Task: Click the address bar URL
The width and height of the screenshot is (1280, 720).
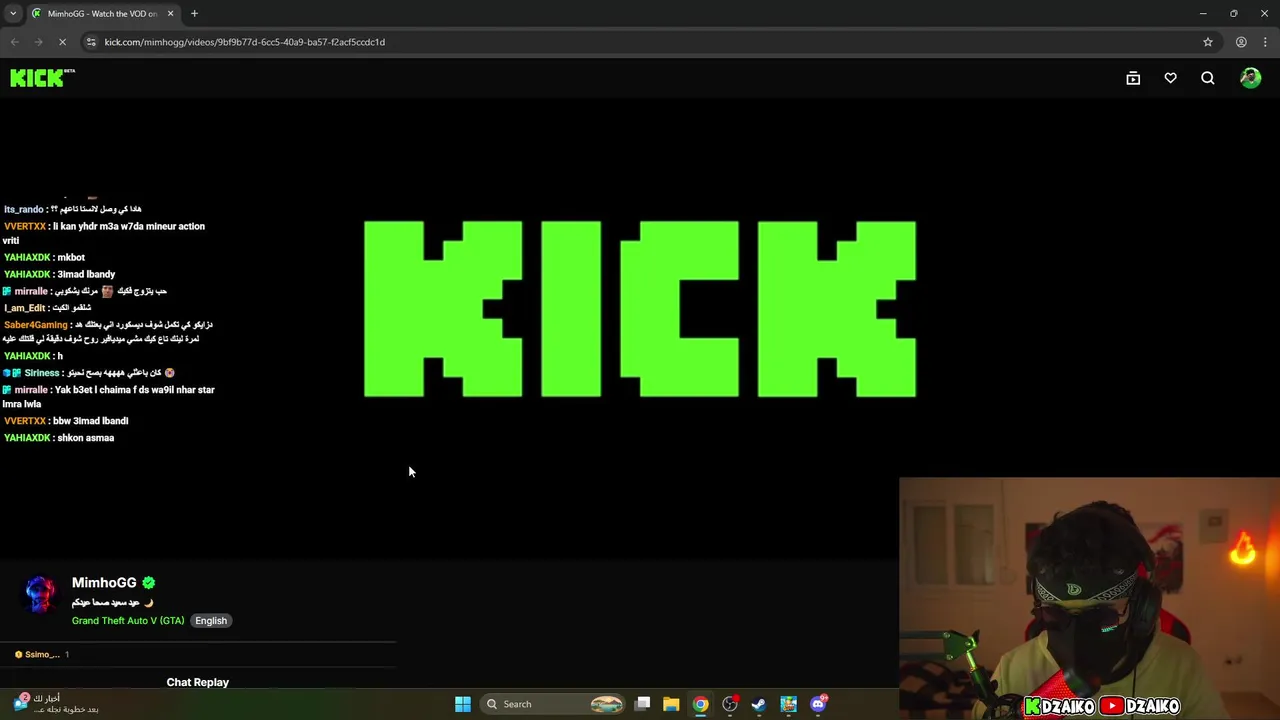Action: coord(244,42)
